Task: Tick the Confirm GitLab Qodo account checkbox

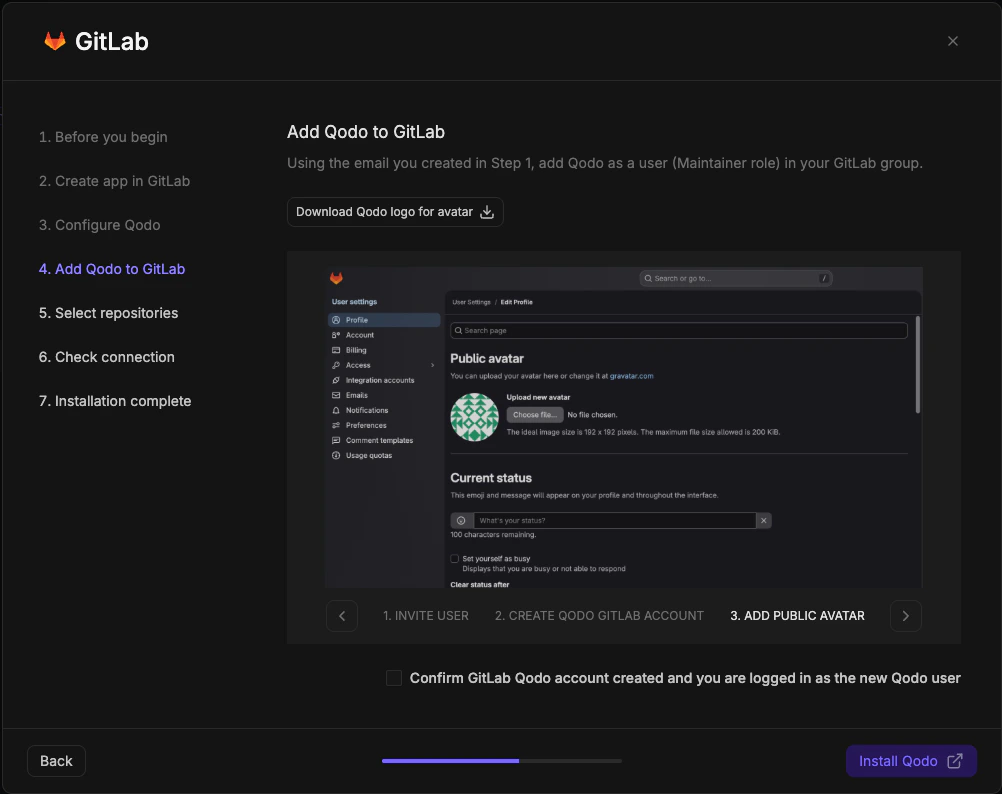Action: [394, 678]
